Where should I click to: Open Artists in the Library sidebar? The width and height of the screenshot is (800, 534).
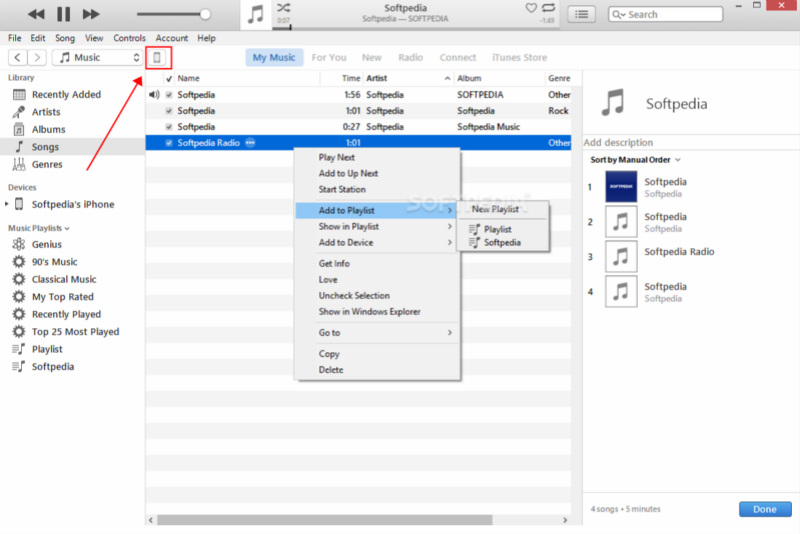pyautogui.click(x=46, y=112)
